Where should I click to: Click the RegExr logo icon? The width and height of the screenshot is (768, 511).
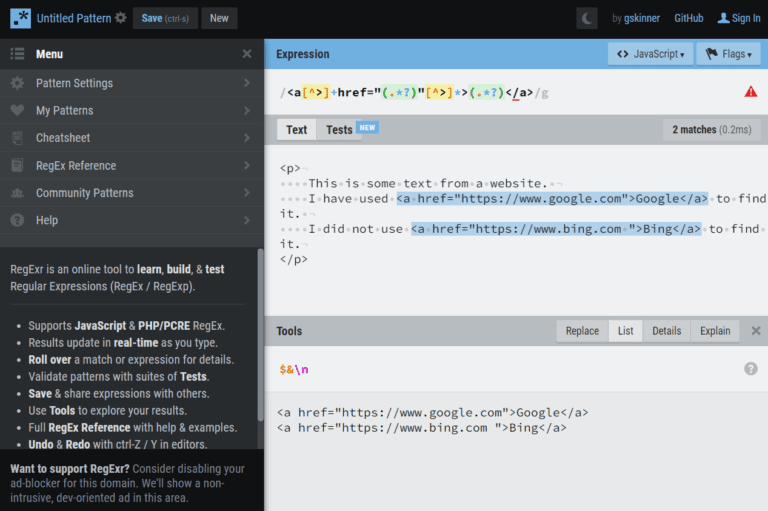tap(19, 18)
